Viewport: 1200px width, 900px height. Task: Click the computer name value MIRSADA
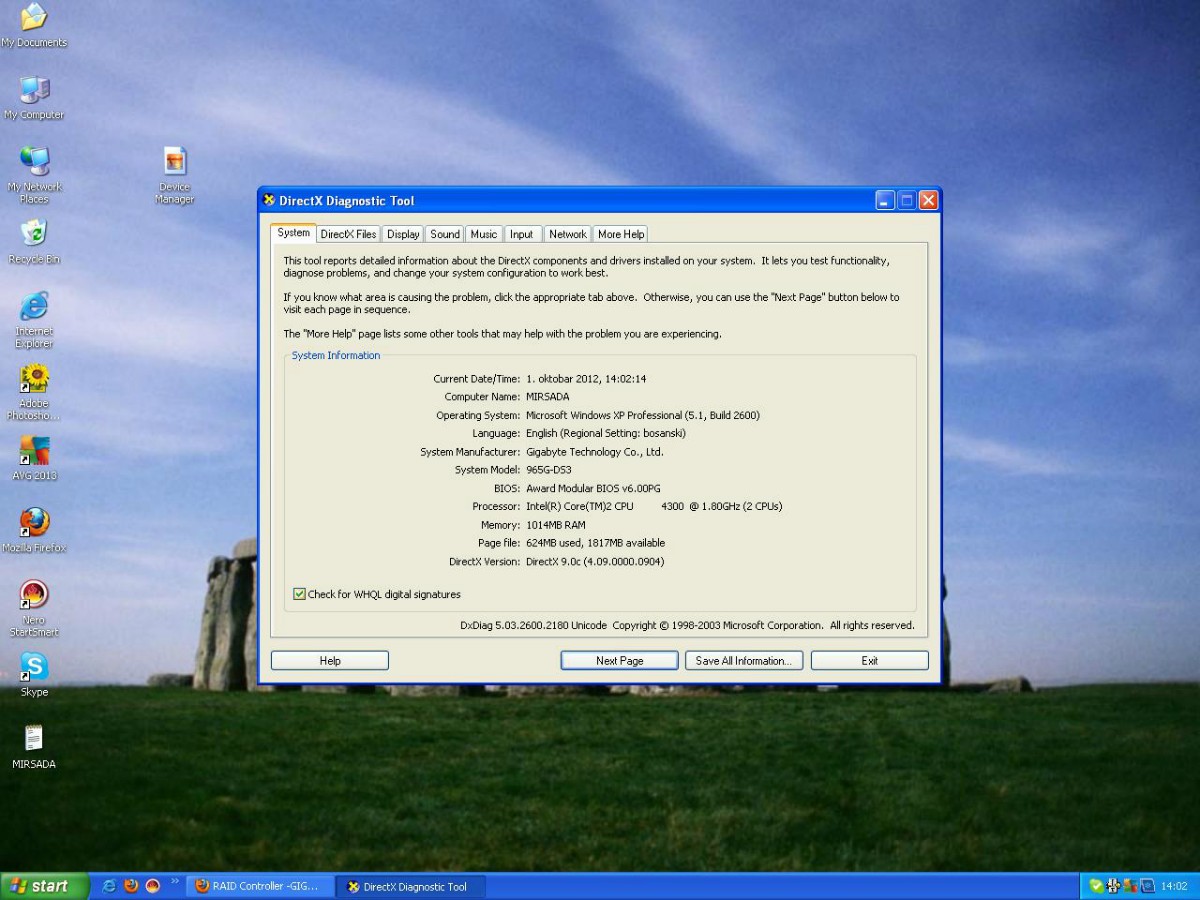(548, 397)
